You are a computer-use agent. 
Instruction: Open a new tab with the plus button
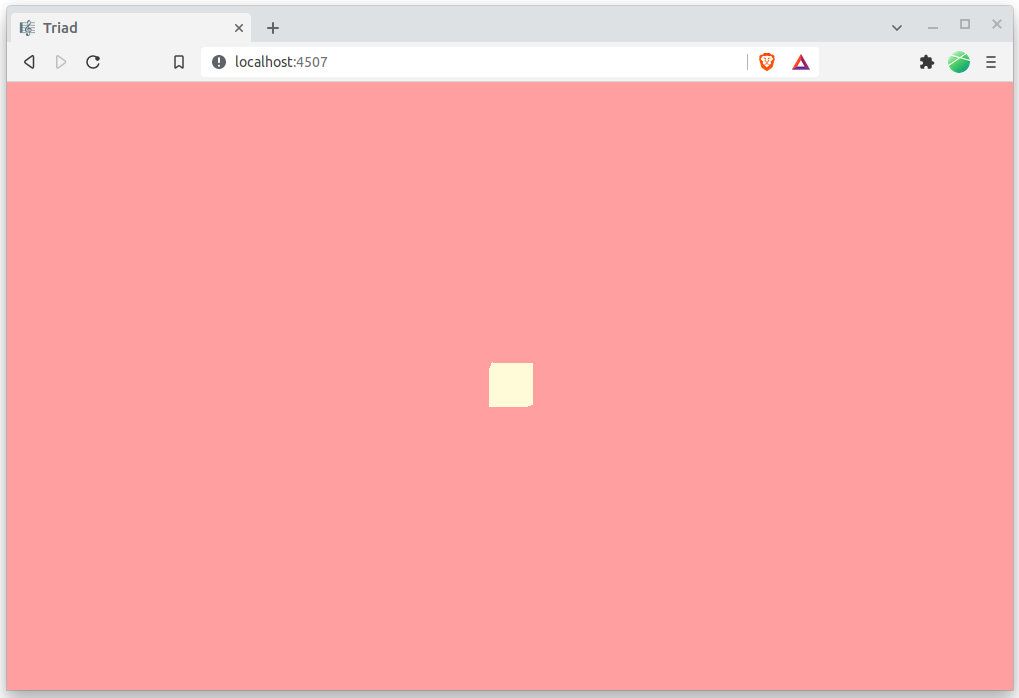[273, 28]
